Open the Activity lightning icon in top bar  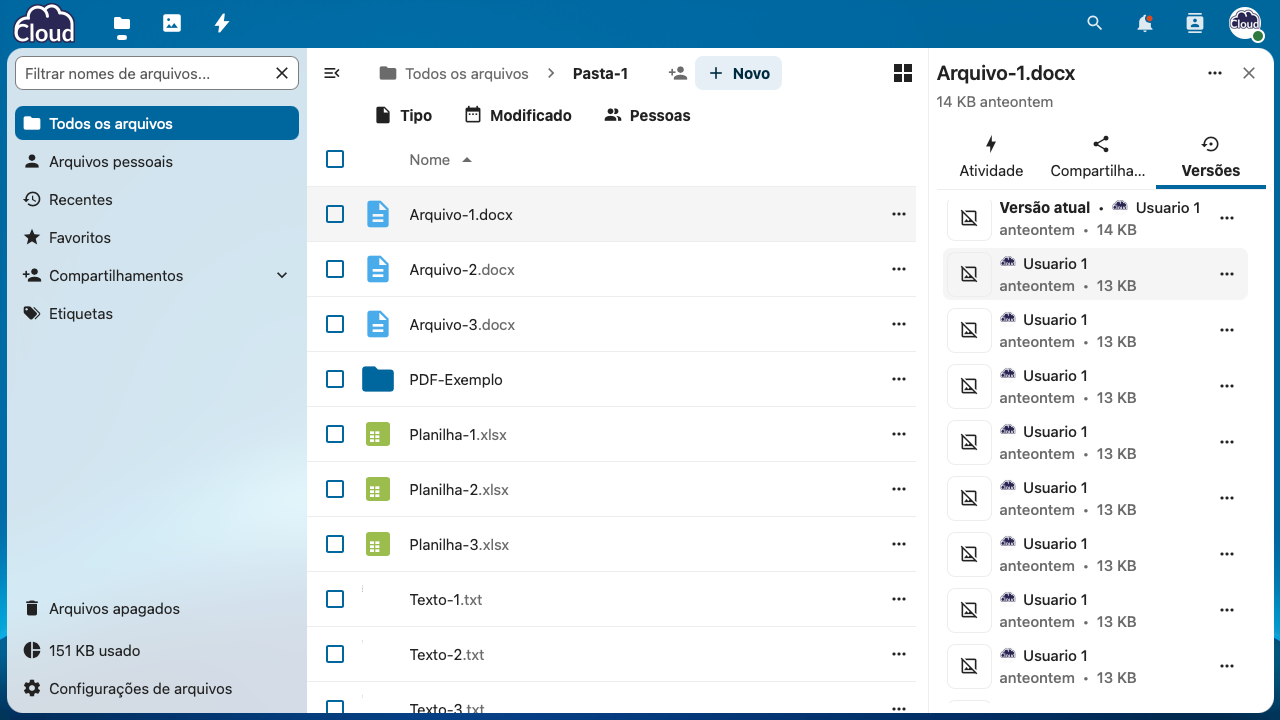(x=222, y=23)
